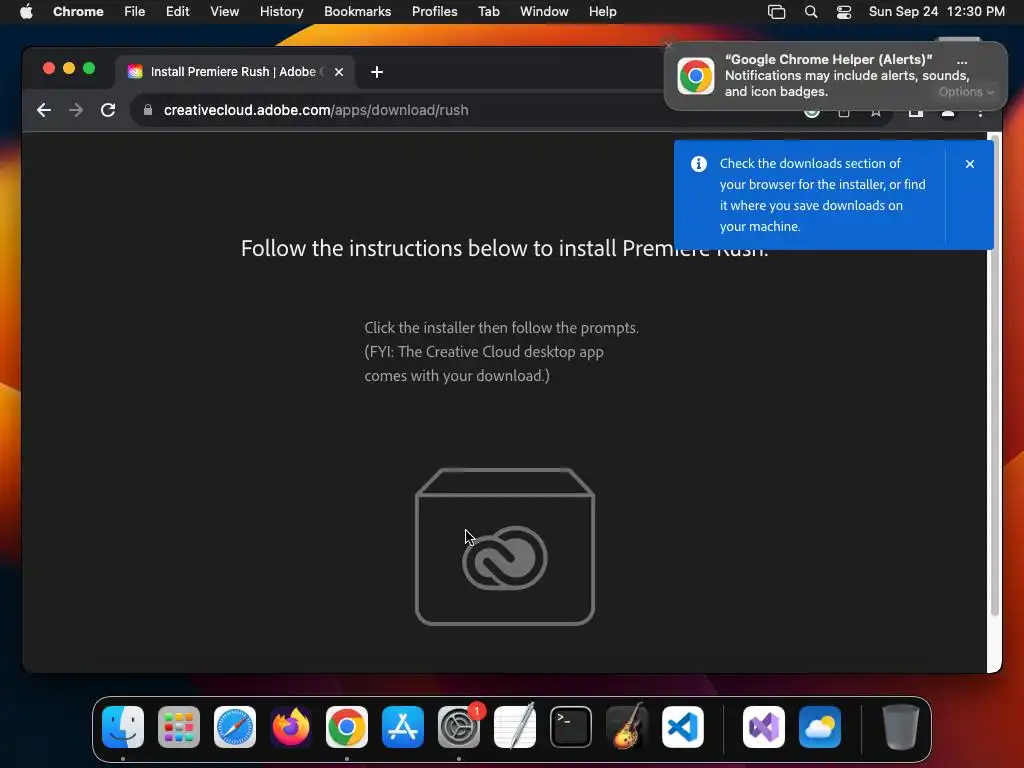Bookmark this page with the star icon
Image resolution: width=1024 pixels, height=768 pixels.
click(876, 112)
